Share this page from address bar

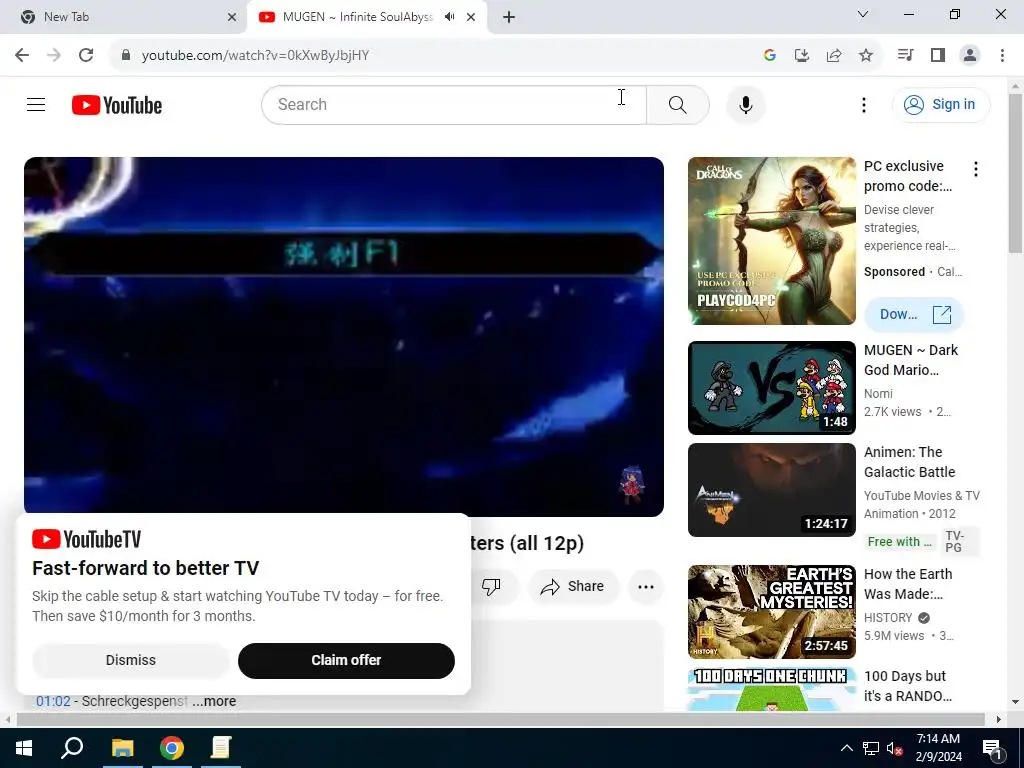pyautogui.click(x=834, y=55)
